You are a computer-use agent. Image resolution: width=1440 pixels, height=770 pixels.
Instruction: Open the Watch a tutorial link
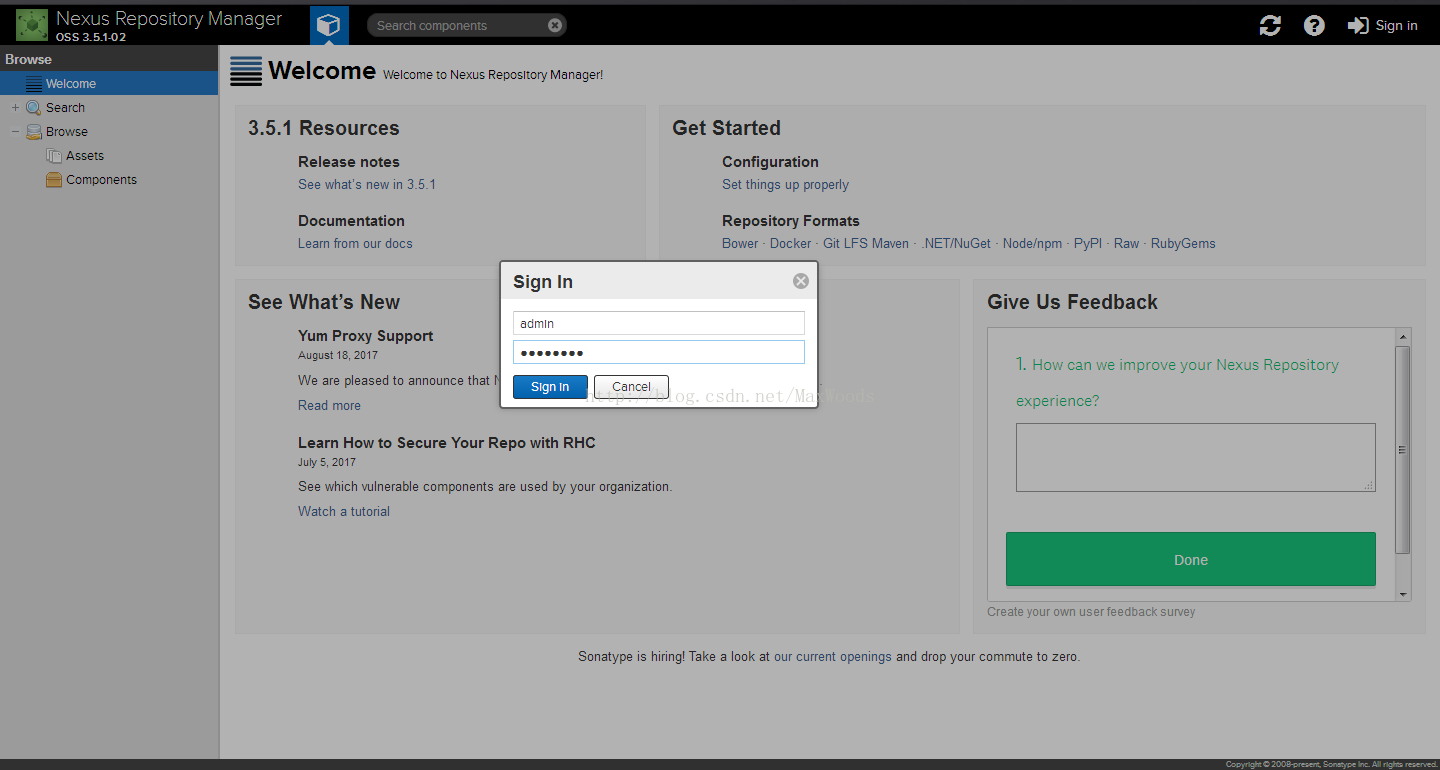[x=344, y=512]
